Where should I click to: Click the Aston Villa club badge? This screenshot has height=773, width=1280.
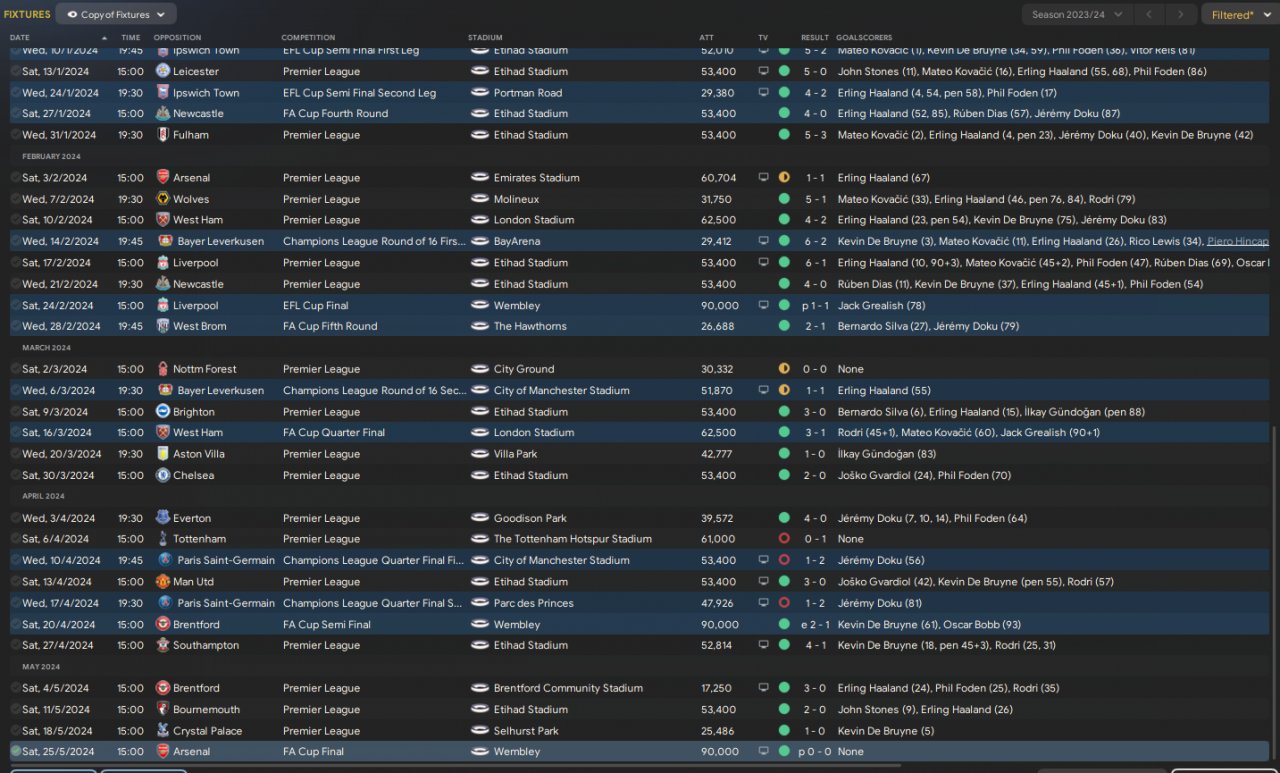click(163, 454)
